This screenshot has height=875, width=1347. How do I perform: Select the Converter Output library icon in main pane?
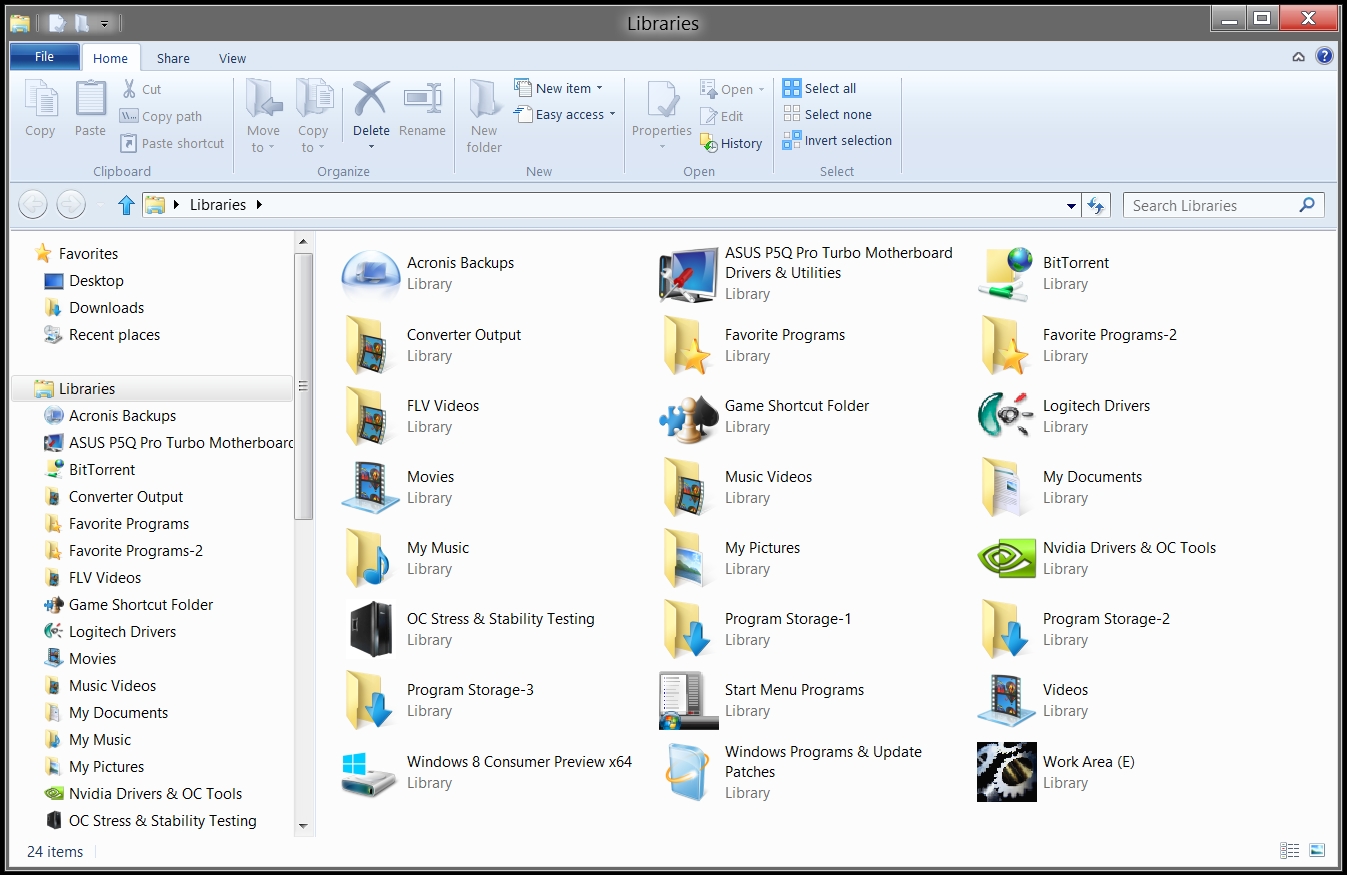(x=366, y=346)
